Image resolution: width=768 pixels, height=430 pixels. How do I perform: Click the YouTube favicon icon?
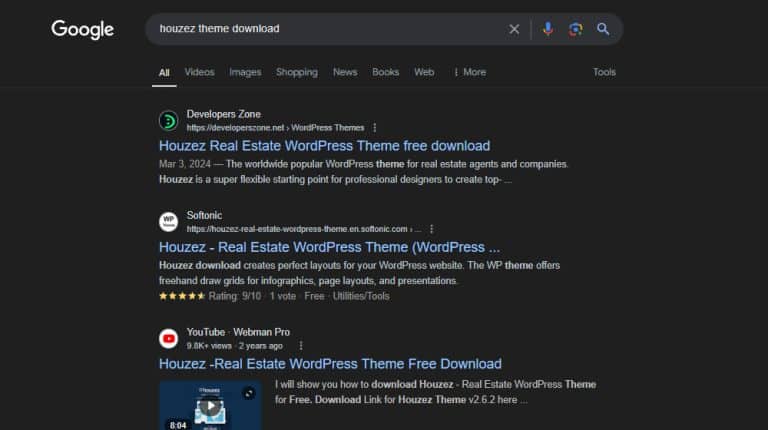(x=168, y=338)
